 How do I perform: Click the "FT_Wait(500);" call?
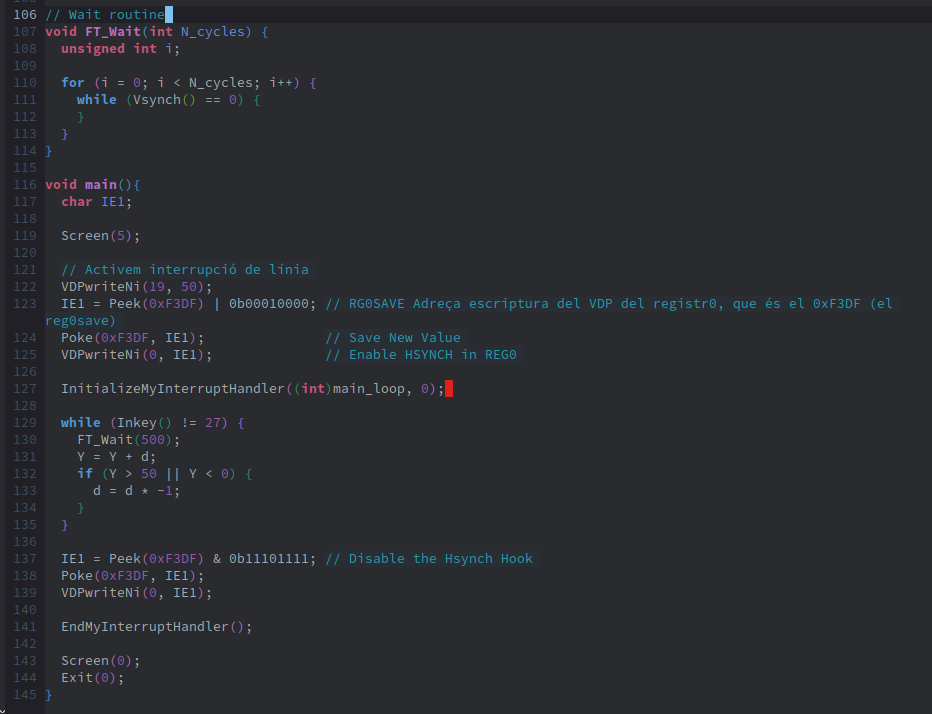[x=128, y=440]
